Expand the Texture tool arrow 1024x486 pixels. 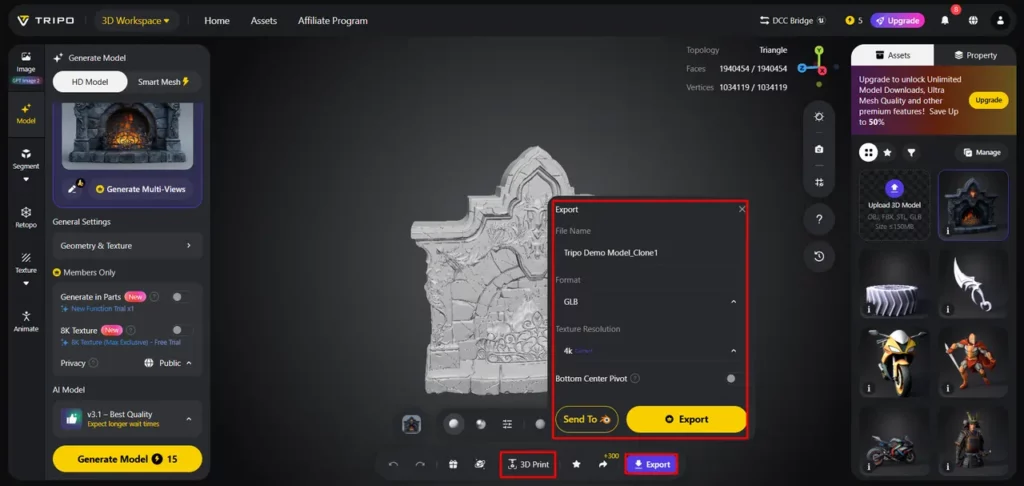click(x=26, y=284)
